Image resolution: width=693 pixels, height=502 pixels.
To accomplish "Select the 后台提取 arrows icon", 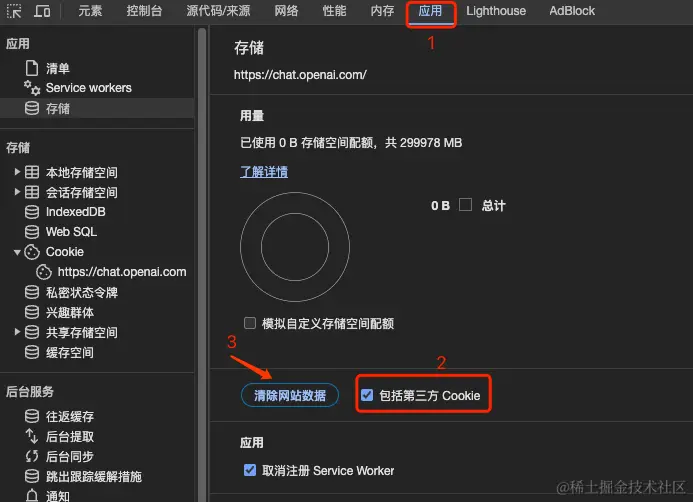I will [32, 436].
